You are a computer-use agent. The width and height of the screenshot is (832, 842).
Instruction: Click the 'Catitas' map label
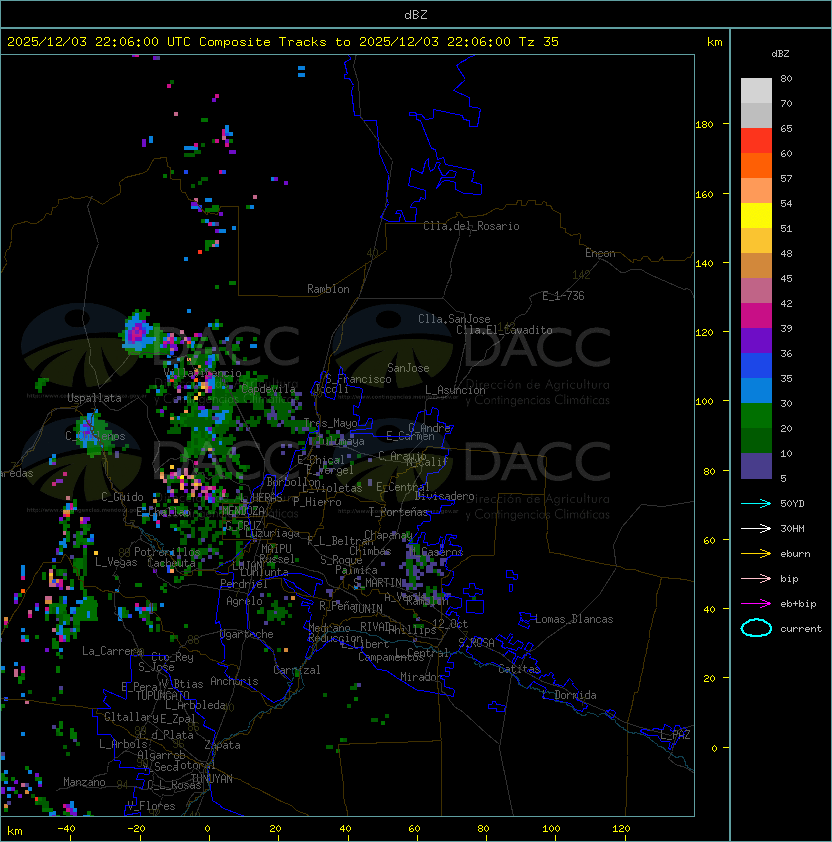click(519, 669)
